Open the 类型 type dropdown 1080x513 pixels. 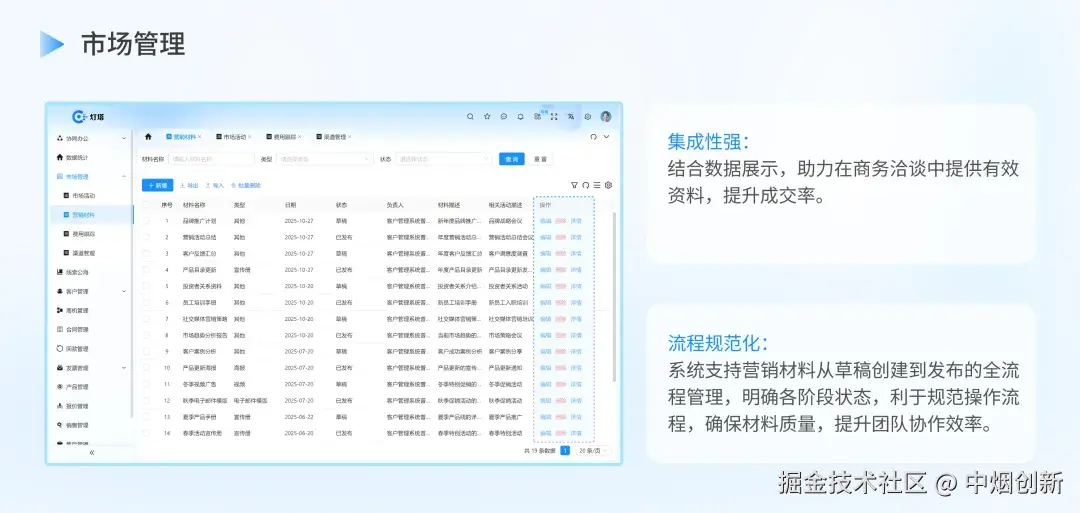[324, 159]
